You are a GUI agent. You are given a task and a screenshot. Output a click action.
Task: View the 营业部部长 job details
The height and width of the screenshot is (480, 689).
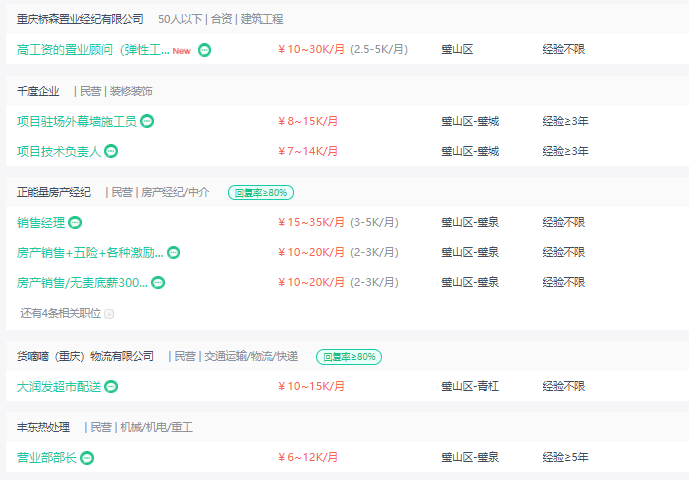47,458
